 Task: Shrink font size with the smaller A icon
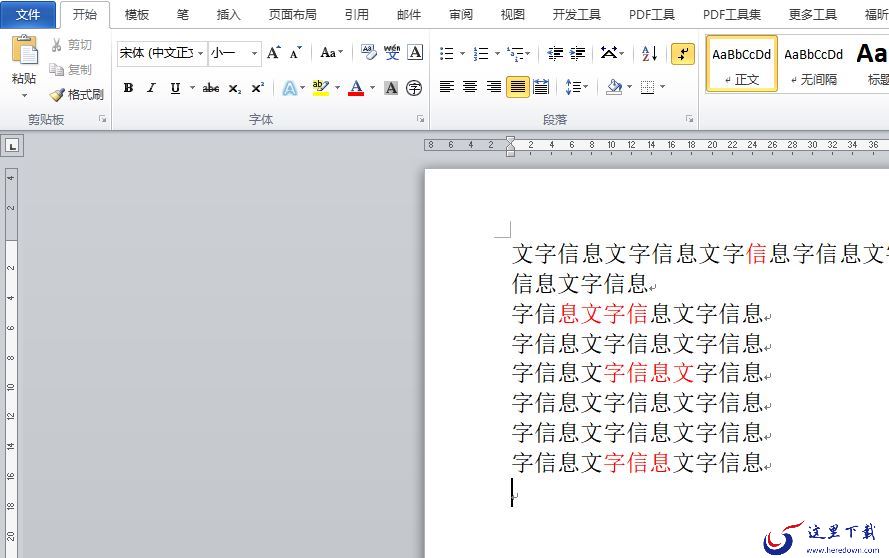click(295, 53)
